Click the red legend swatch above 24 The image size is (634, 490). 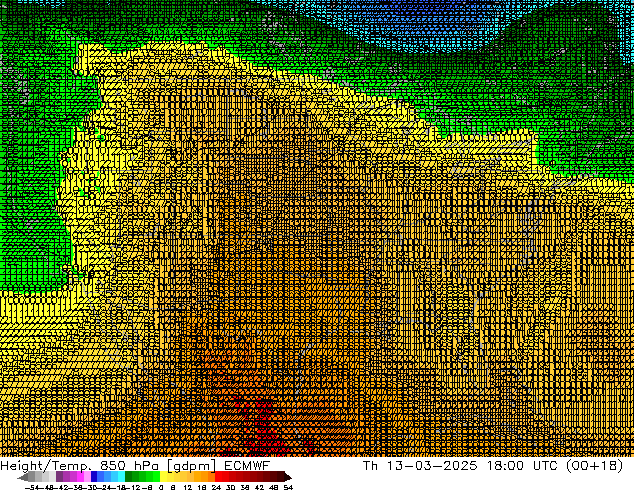218,477
